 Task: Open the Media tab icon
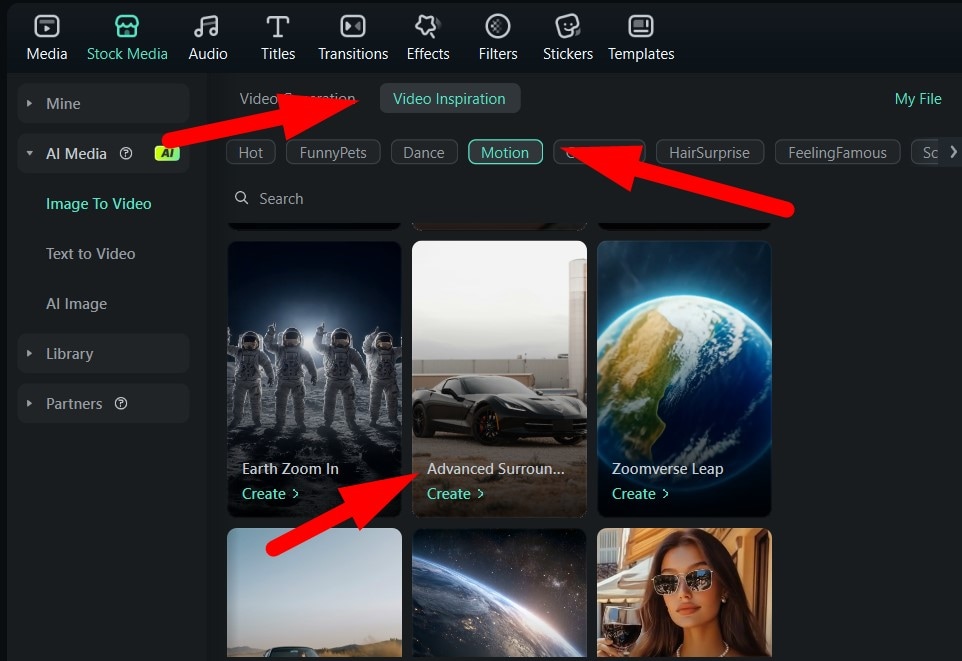tap(47, 26)
